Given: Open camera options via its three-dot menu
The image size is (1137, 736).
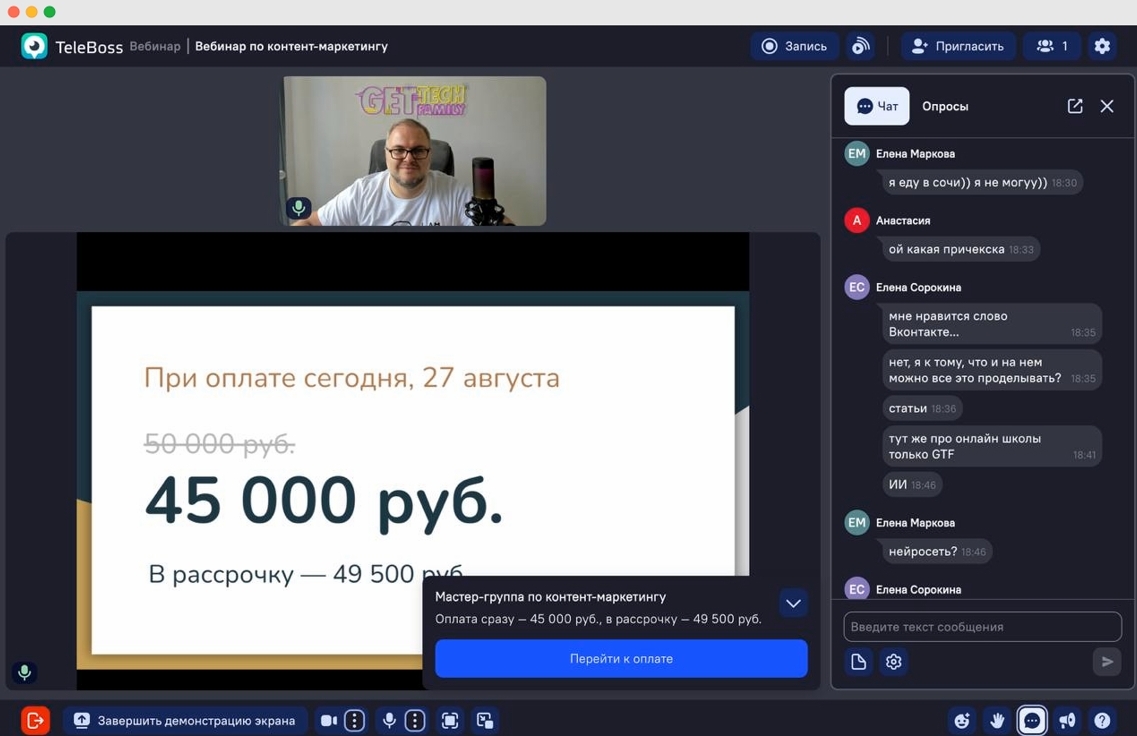Looking at the screenshot, I should 356,719.
